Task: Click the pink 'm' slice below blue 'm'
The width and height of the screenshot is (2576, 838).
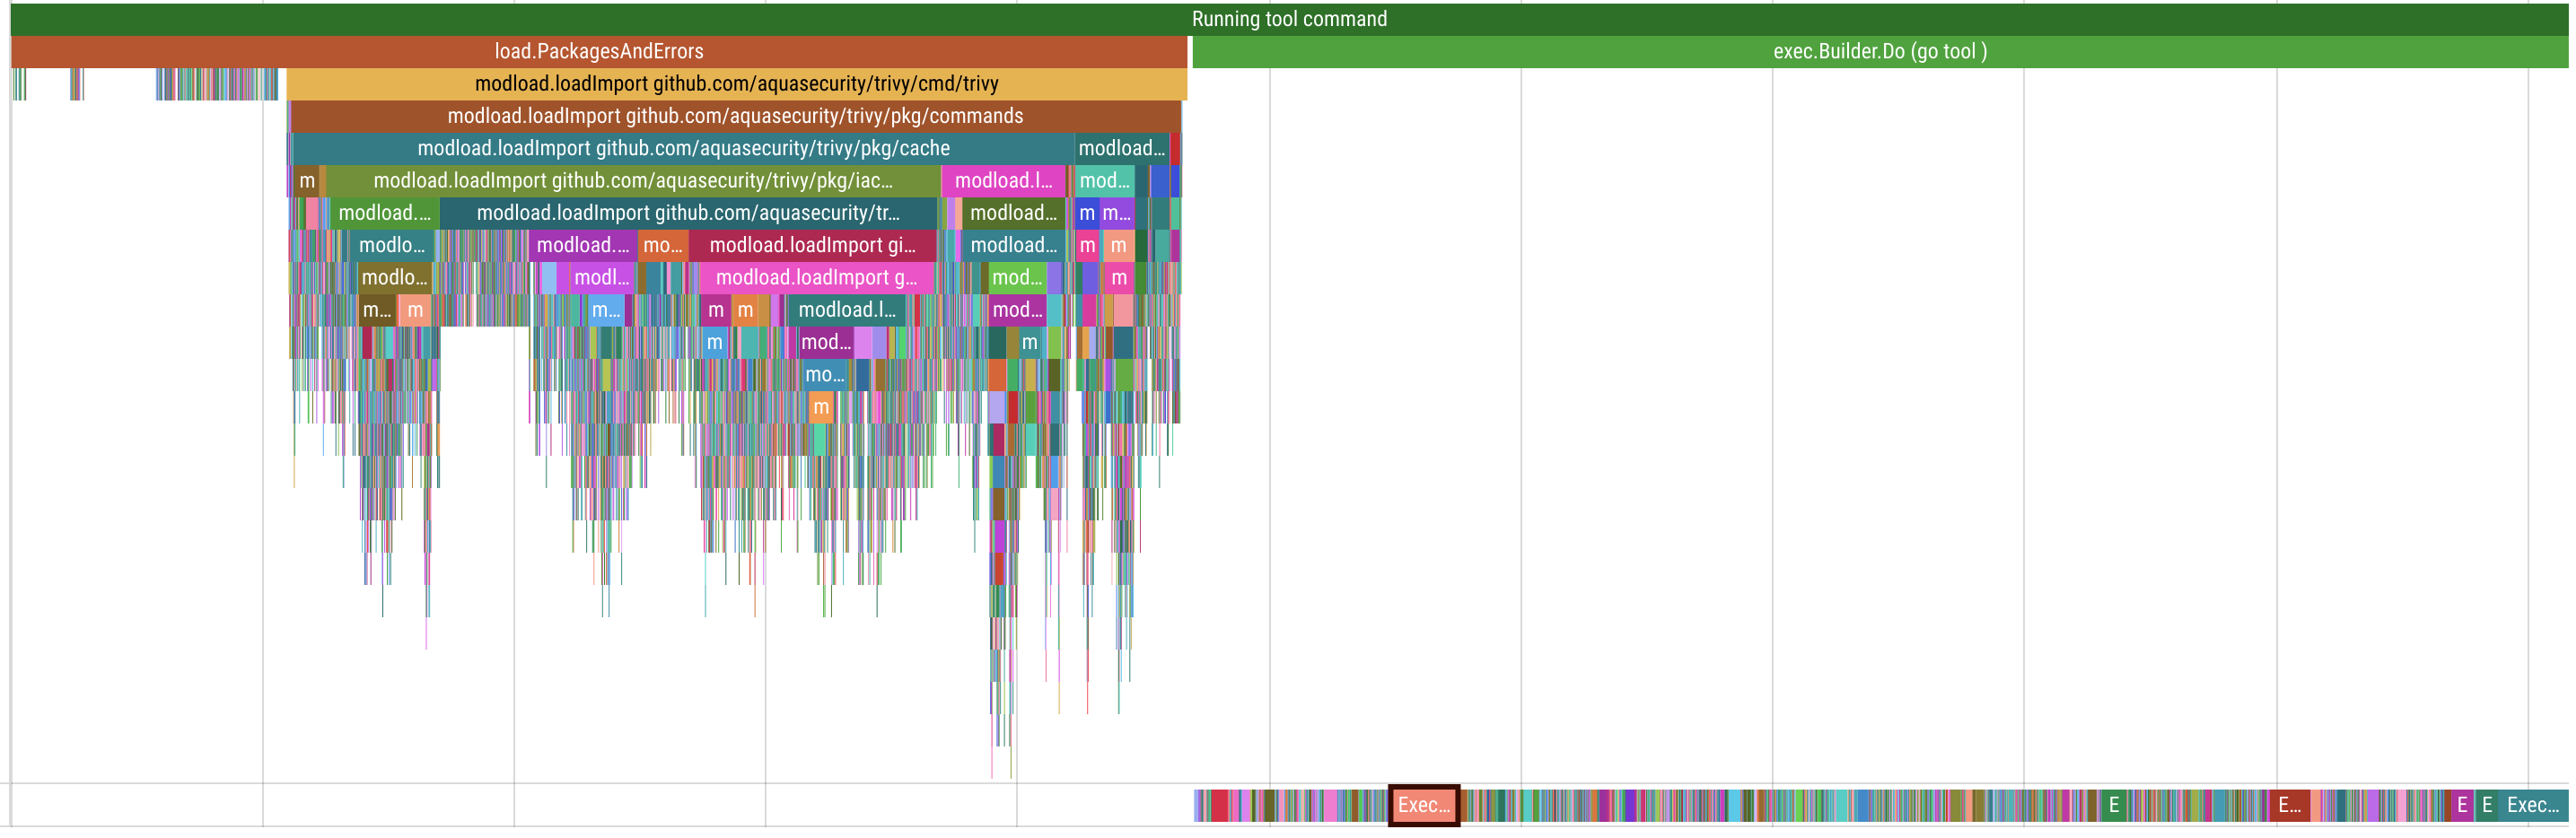Action: pos(1087,245)
